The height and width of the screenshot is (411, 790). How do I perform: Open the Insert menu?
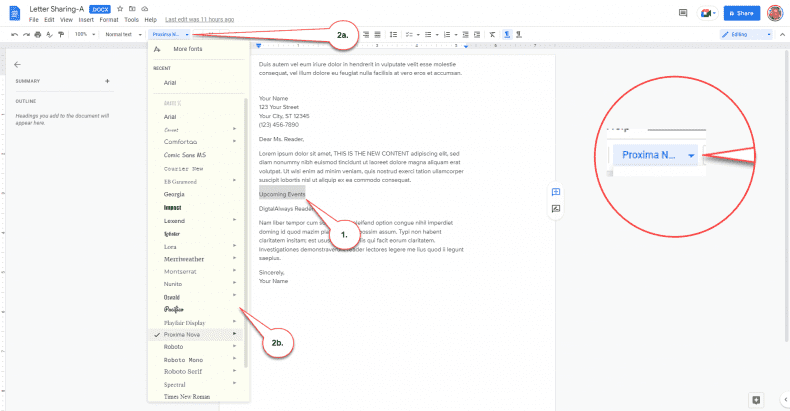tap(86, 20)
